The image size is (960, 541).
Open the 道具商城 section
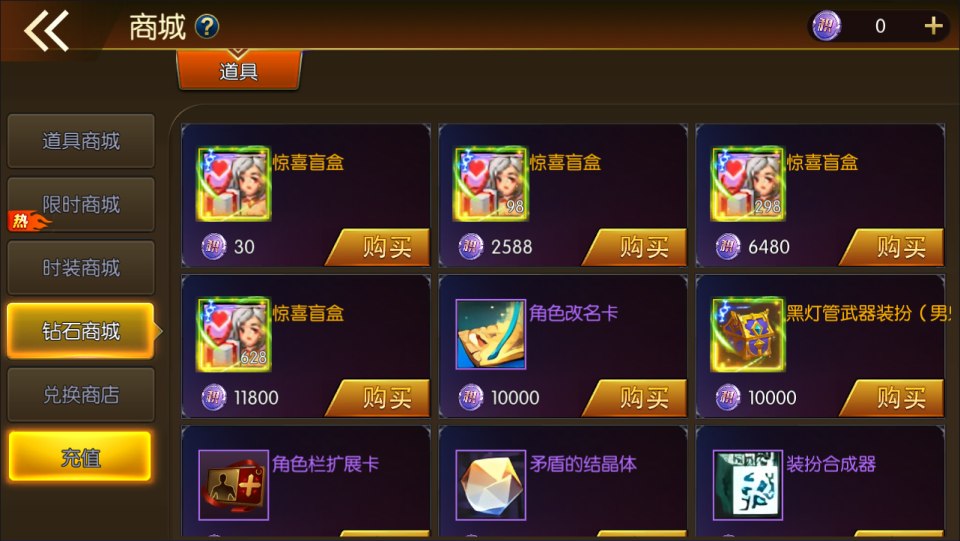pos(81,141)
